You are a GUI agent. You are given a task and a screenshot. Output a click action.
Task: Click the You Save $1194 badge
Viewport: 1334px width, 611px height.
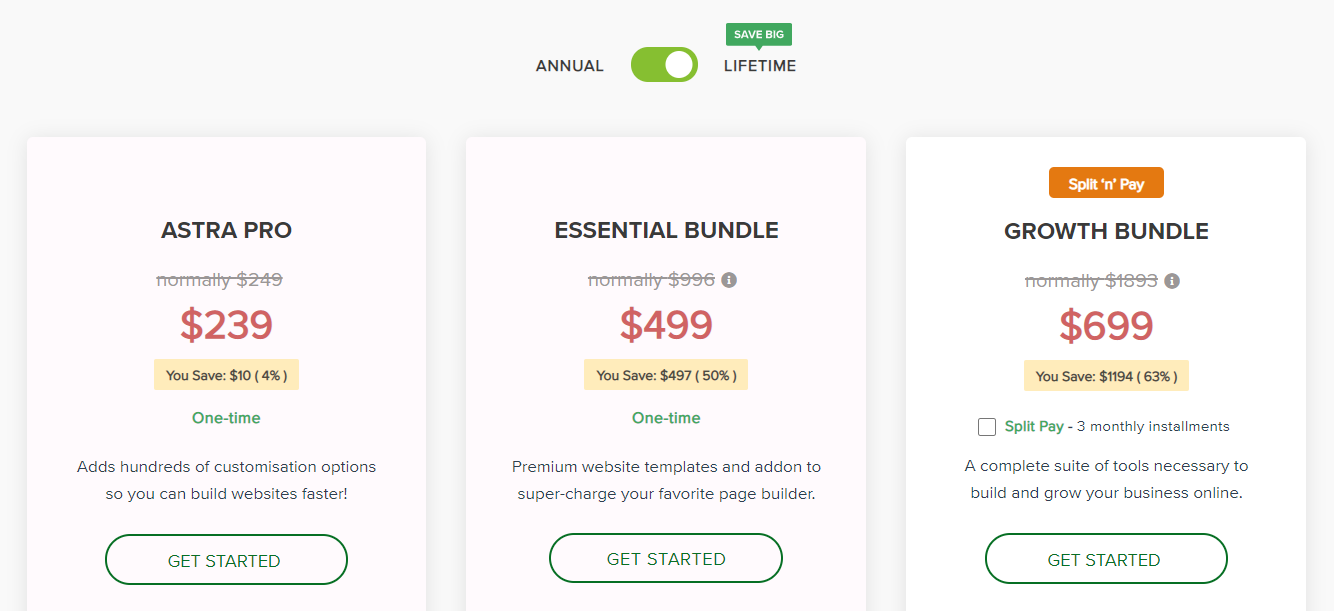click(1106, 376)
